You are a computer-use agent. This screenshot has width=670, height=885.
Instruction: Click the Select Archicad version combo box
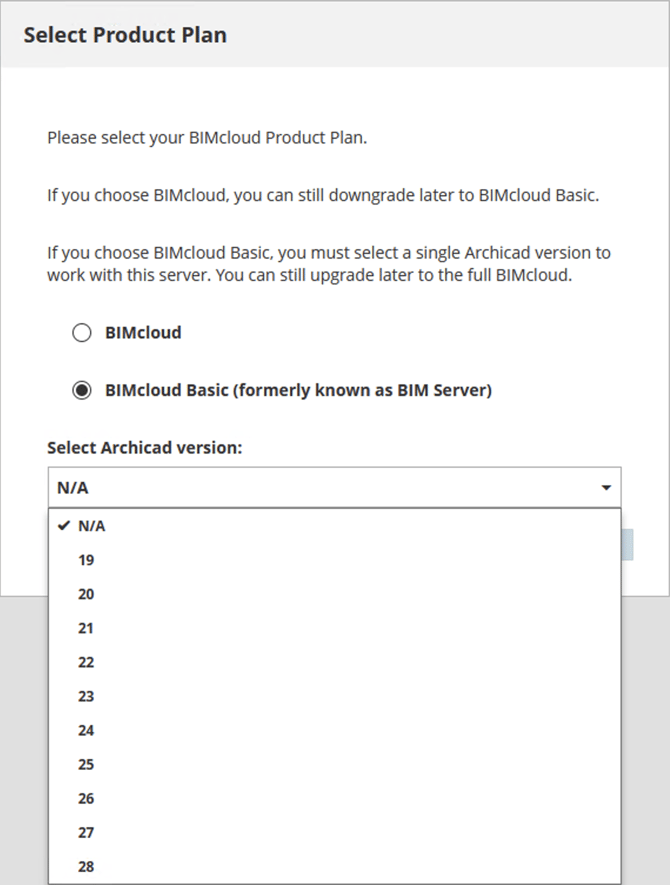[320, 488]
